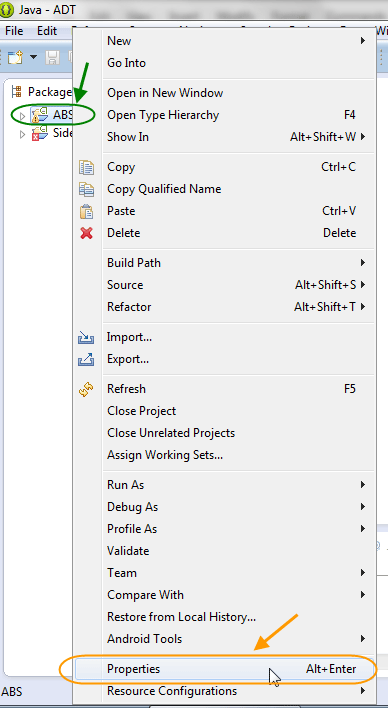Open the File menu
Viewport: 388px width, 708px height.
(x=14, y=31)
